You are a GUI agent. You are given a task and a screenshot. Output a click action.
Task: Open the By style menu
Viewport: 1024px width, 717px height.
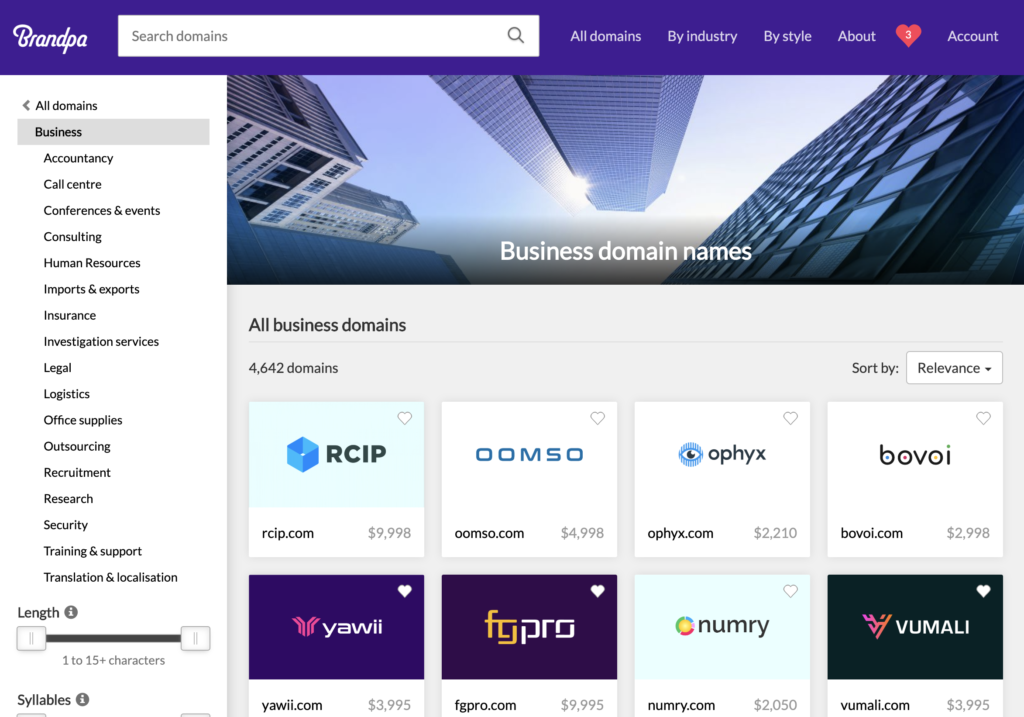(788, 36)
